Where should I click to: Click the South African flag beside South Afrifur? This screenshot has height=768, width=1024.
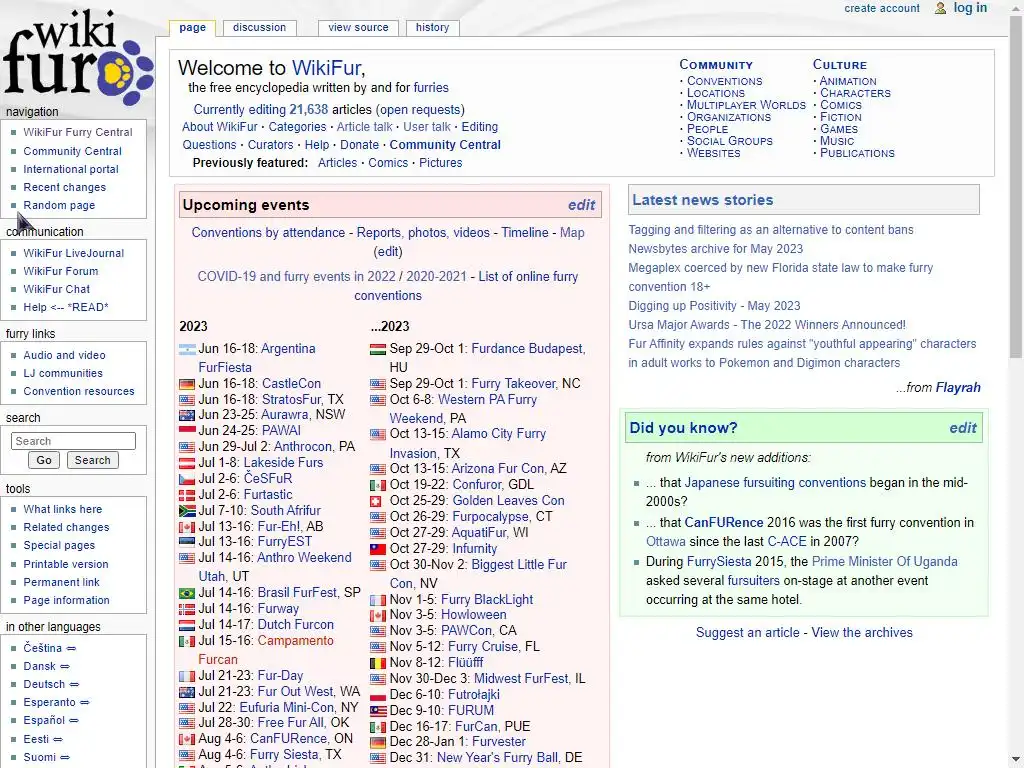187,511
